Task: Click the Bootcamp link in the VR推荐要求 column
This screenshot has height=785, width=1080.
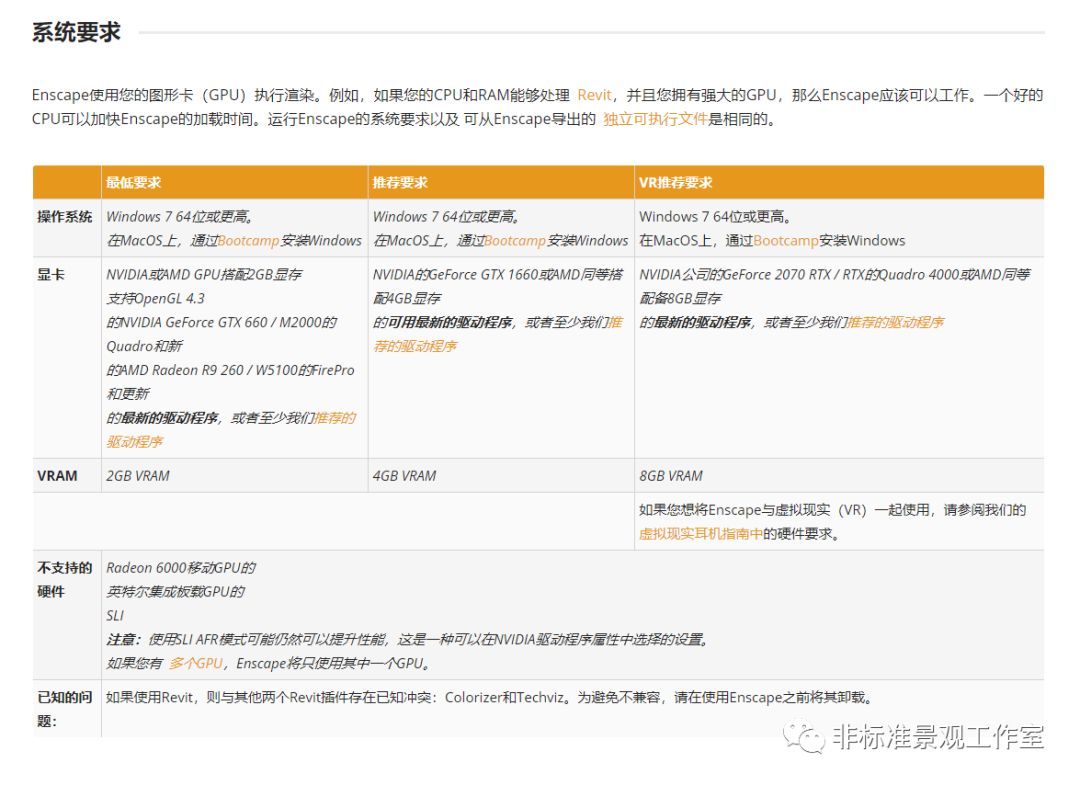Action: point(786,240)
